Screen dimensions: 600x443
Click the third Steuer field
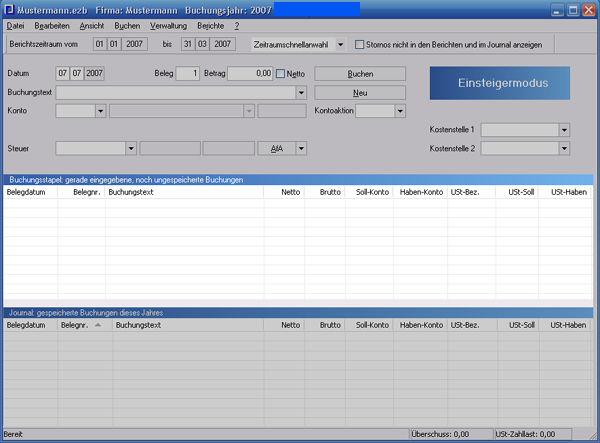pos(228,148)
